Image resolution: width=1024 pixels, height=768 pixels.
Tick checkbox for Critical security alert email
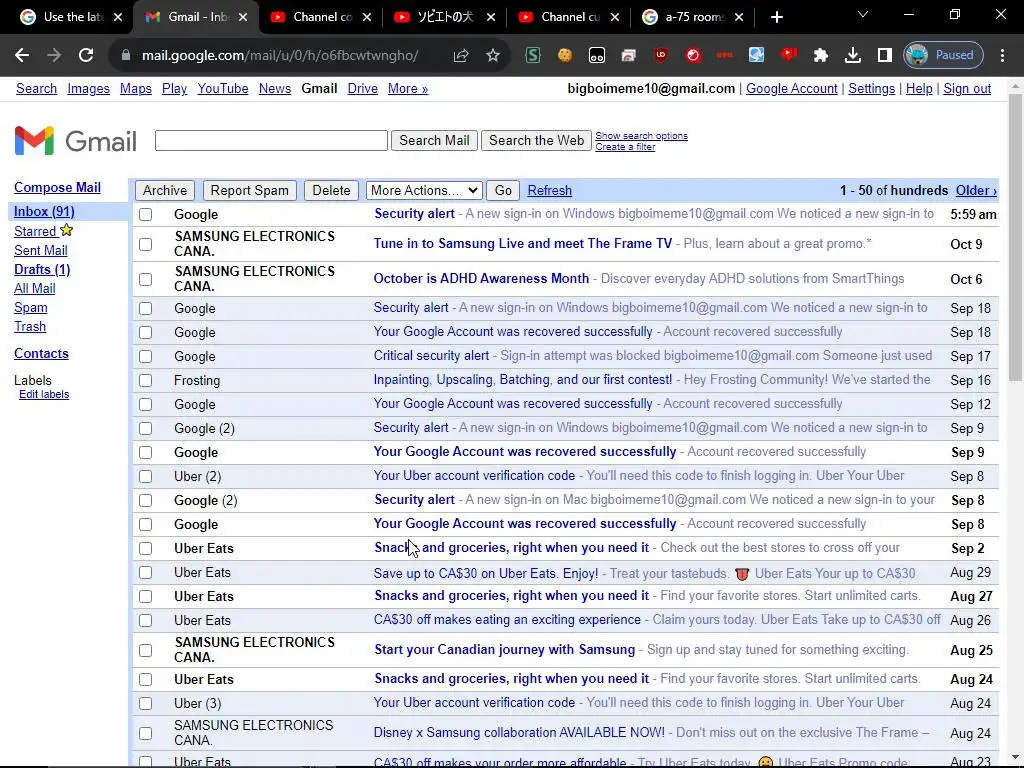[146, 357]
